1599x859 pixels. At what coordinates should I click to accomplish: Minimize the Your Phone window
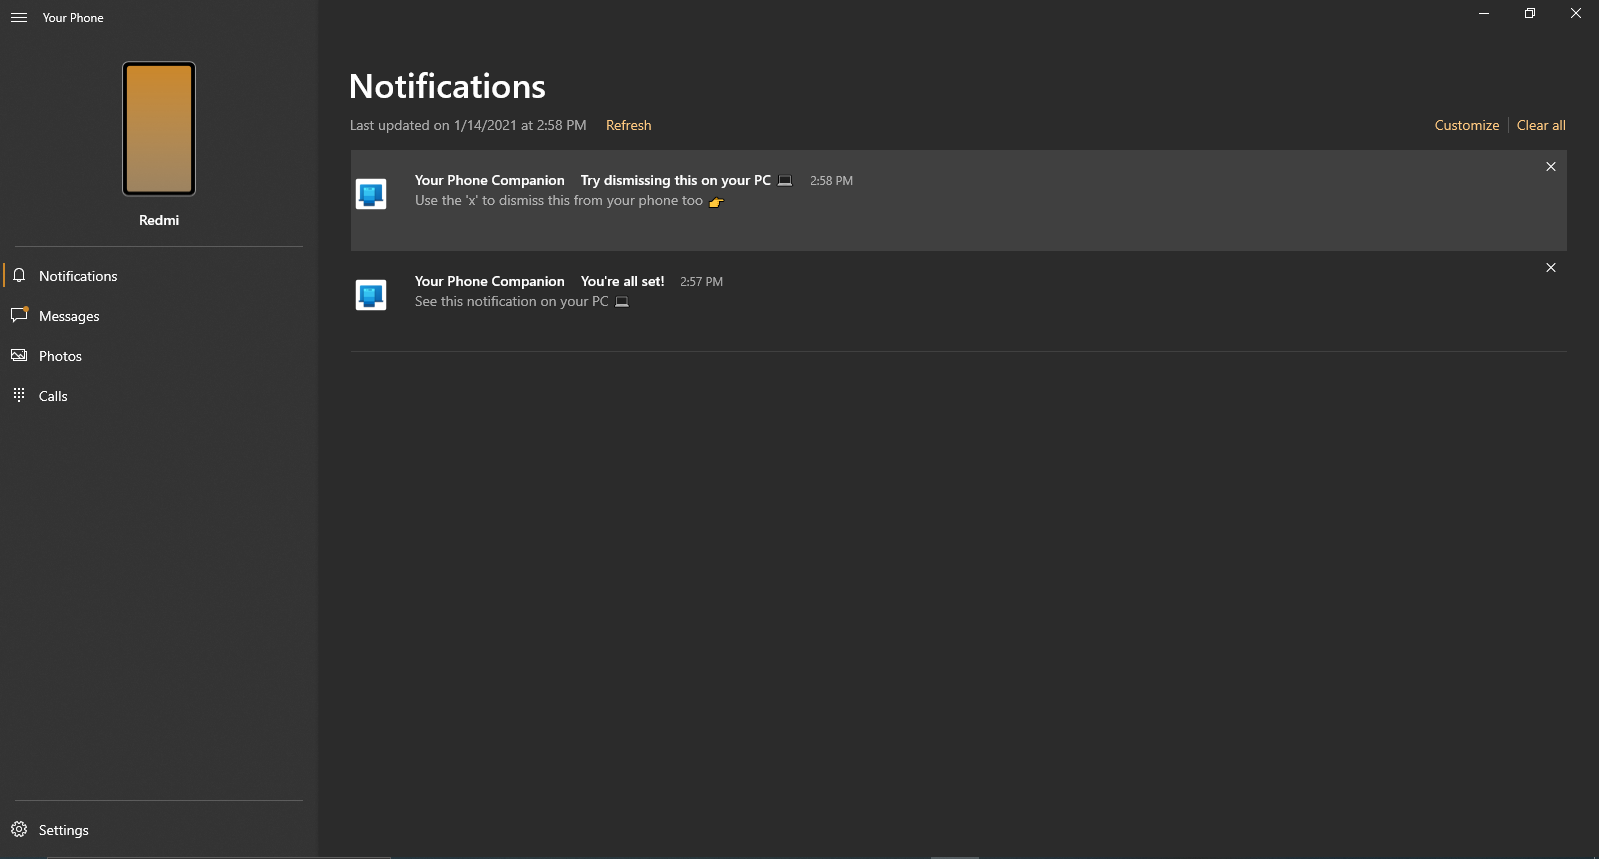[x=1484, y=13]
